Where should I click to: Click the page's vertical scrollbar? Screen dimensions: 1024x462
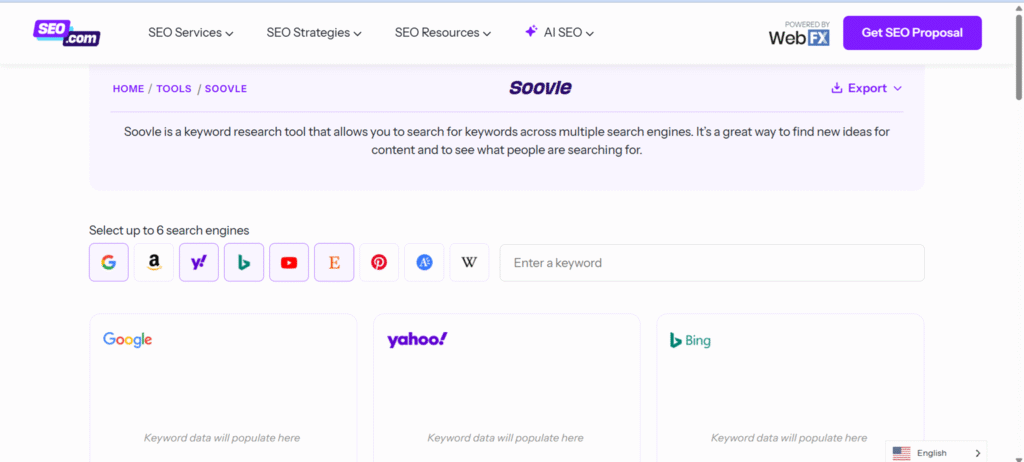(1017, 200)
